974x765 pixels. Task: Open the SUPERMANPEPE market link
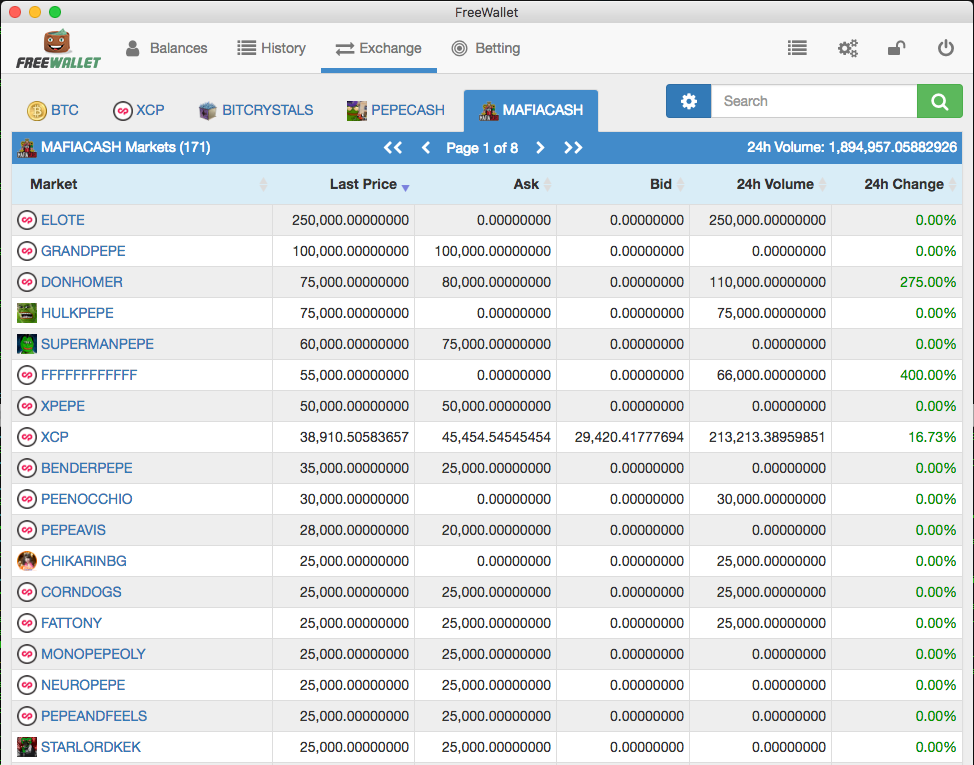[98, 344]
